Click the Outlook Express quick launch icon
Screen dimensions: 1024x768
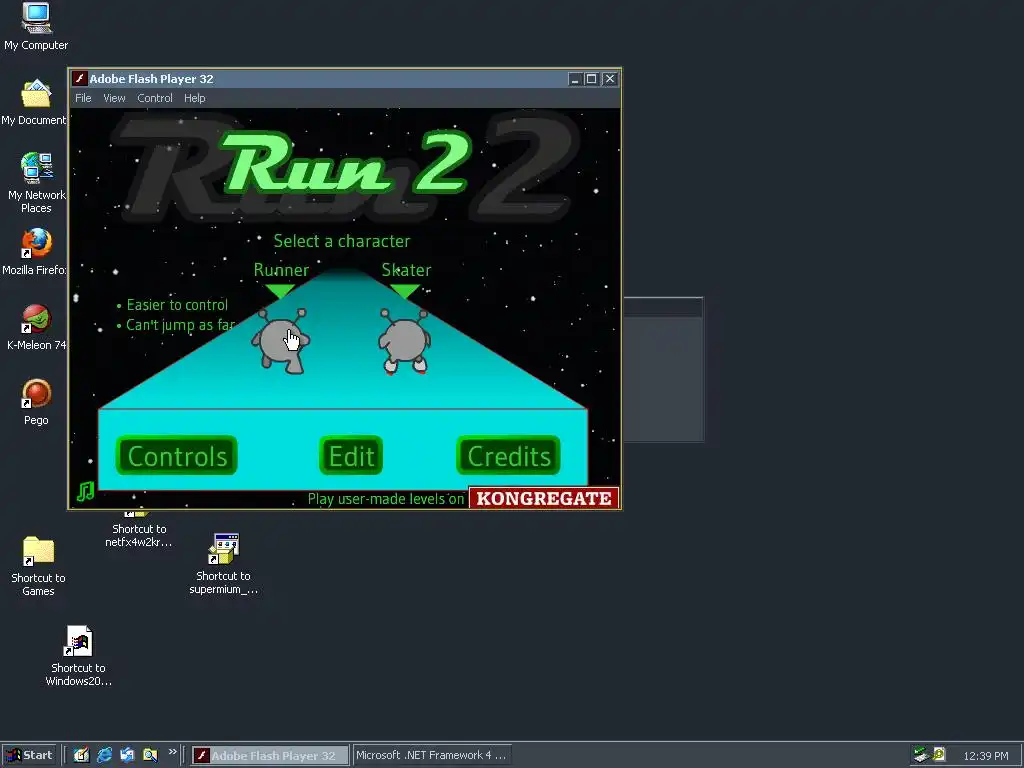click(127, 755)
